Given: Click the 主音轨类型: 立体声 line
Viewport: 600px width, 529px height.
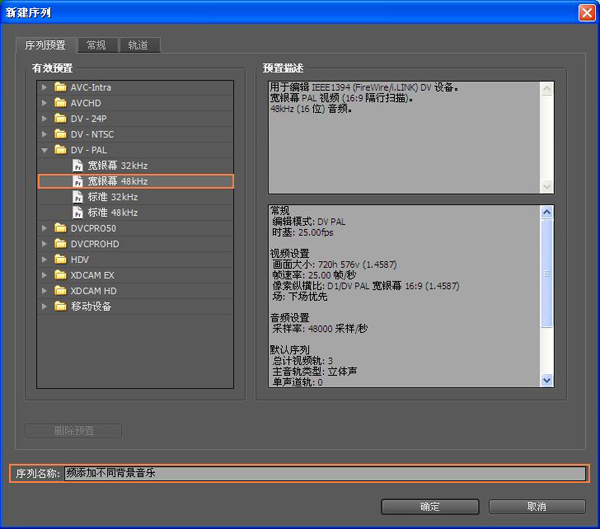Looking at the screenshot, I should [x=315, y=371].
